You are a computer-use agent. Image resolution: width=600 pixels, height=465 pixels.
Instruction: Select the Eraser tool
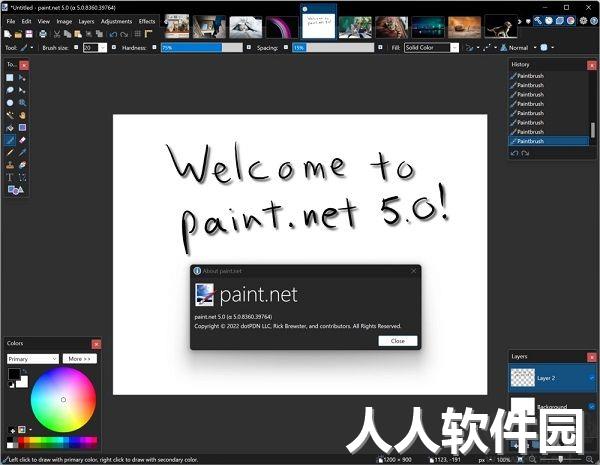coord(23,140)
